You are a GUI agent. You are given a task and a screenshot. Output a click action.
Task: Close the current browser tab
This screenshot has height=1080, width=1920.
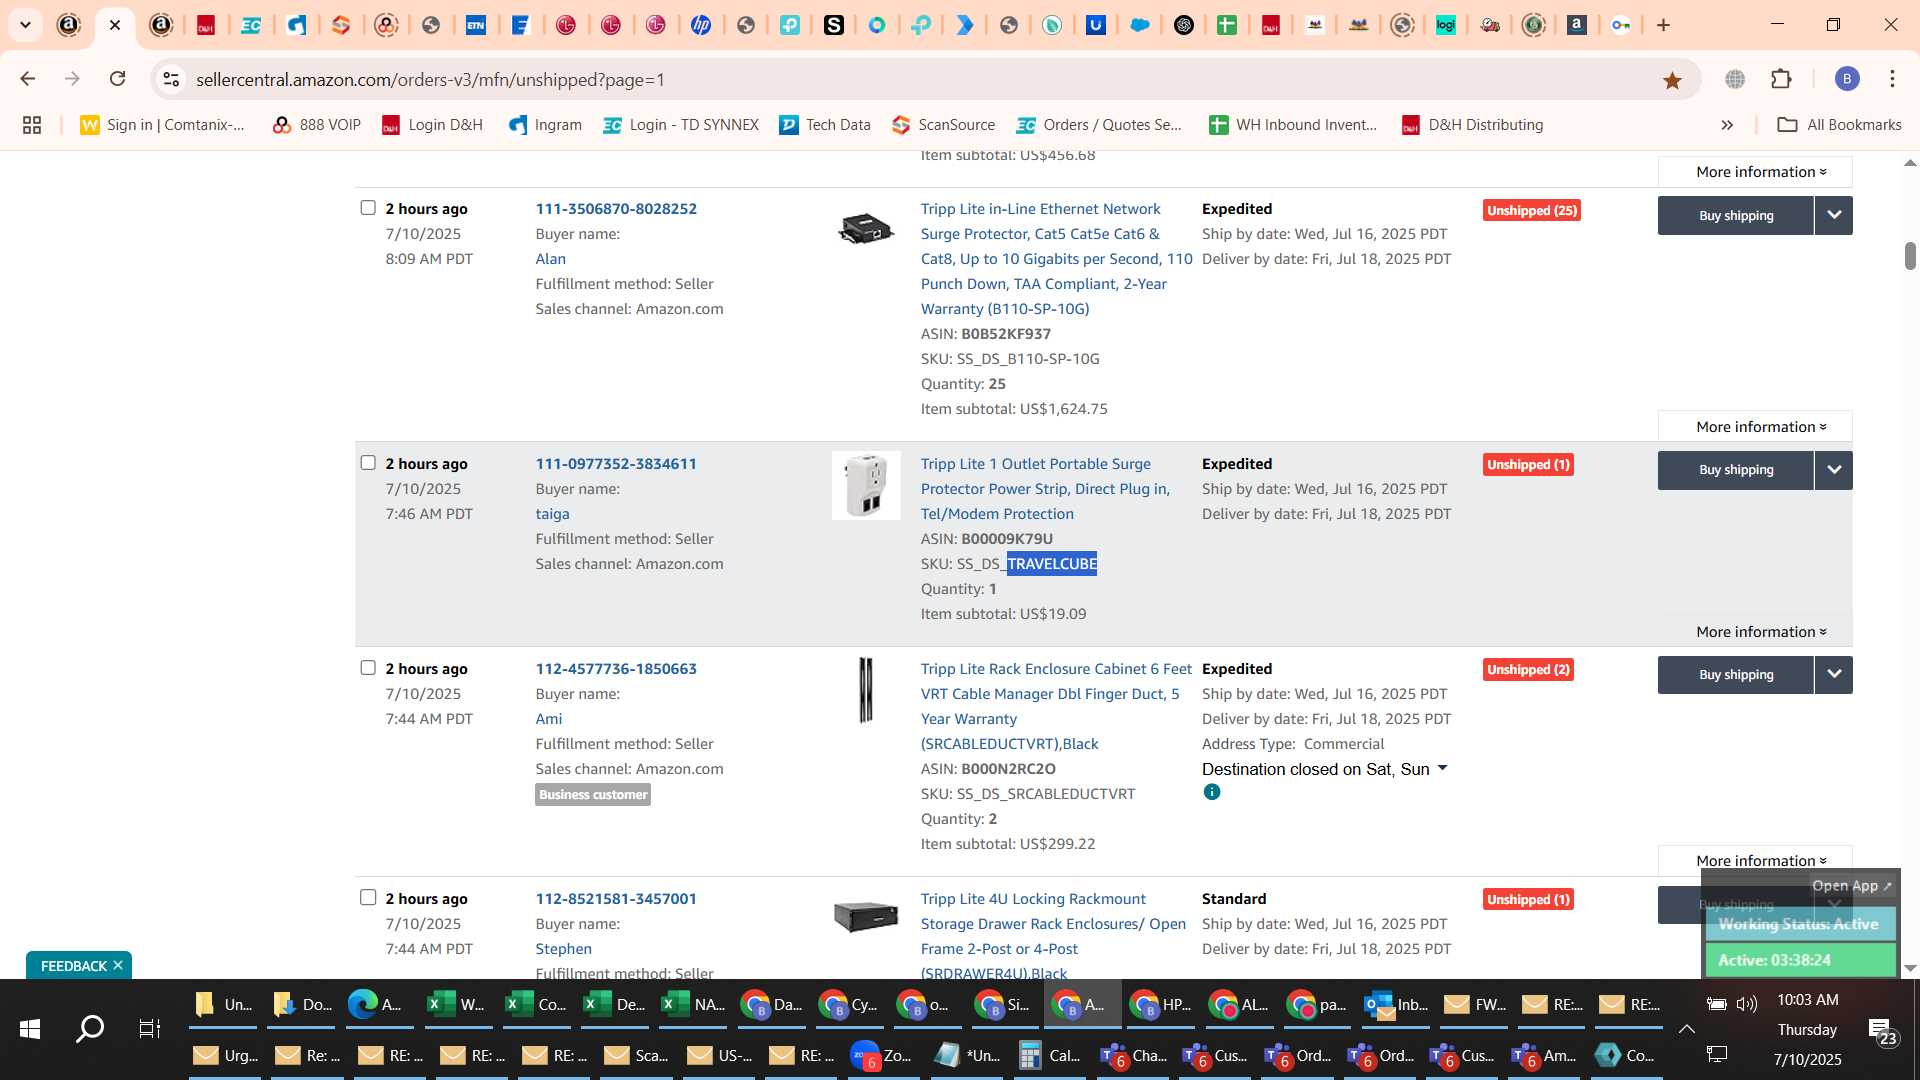(115, 25)
